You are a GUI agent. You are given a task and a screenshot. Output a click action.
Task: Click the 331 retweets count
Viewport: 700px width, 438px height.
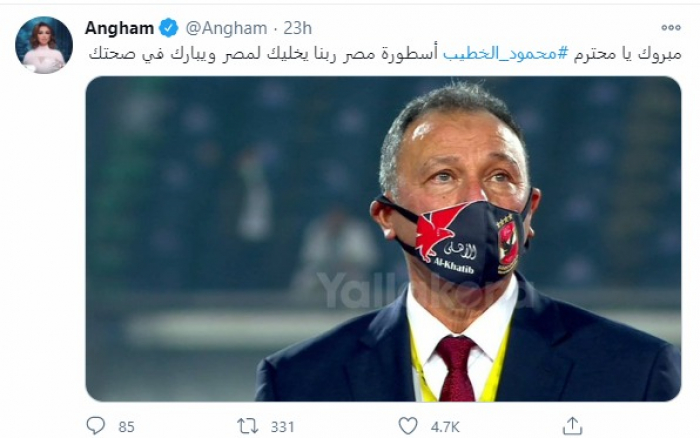click(282, 427)
